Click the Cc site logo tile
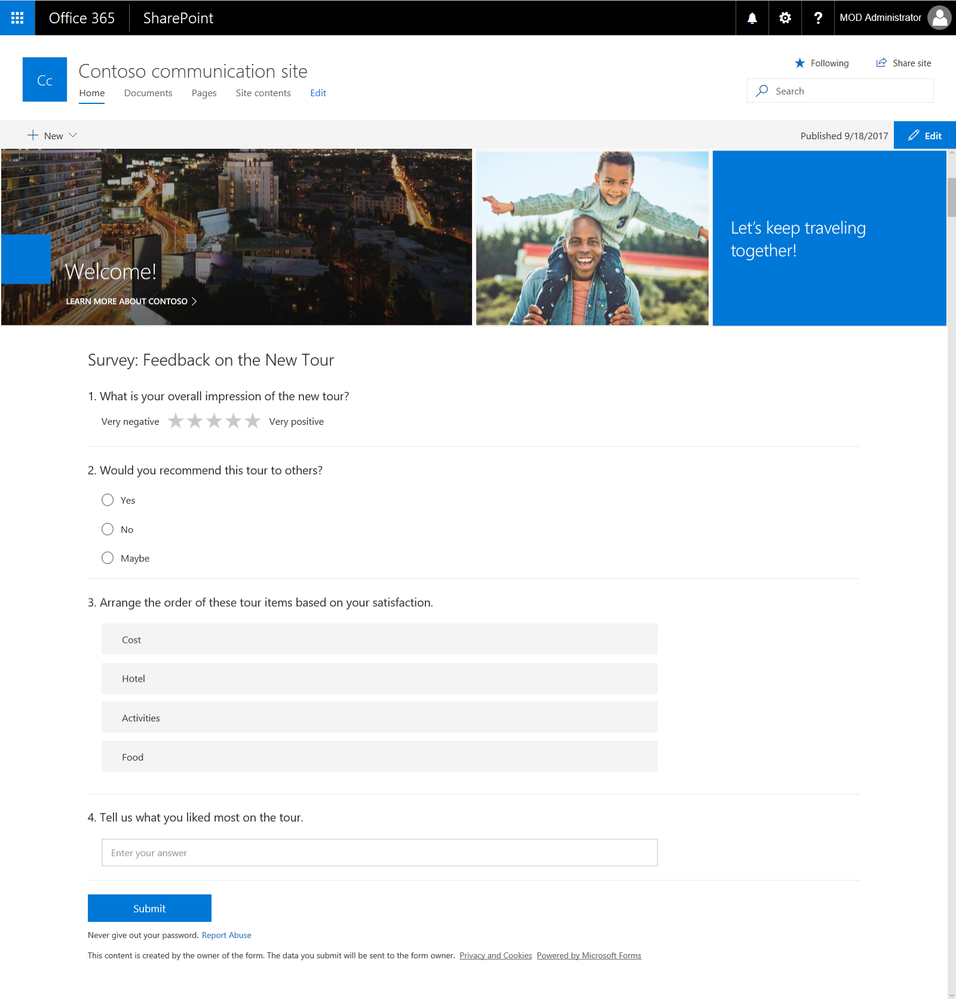Image resolution: width=956 pixels, height=999 pixels. tap(45, 80)
